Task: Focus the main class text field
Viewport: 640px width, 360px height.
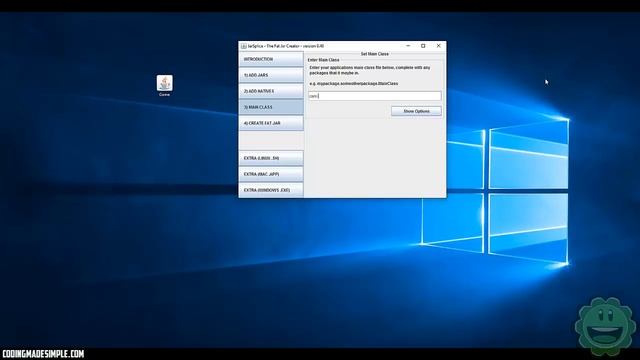Action: 375,96
